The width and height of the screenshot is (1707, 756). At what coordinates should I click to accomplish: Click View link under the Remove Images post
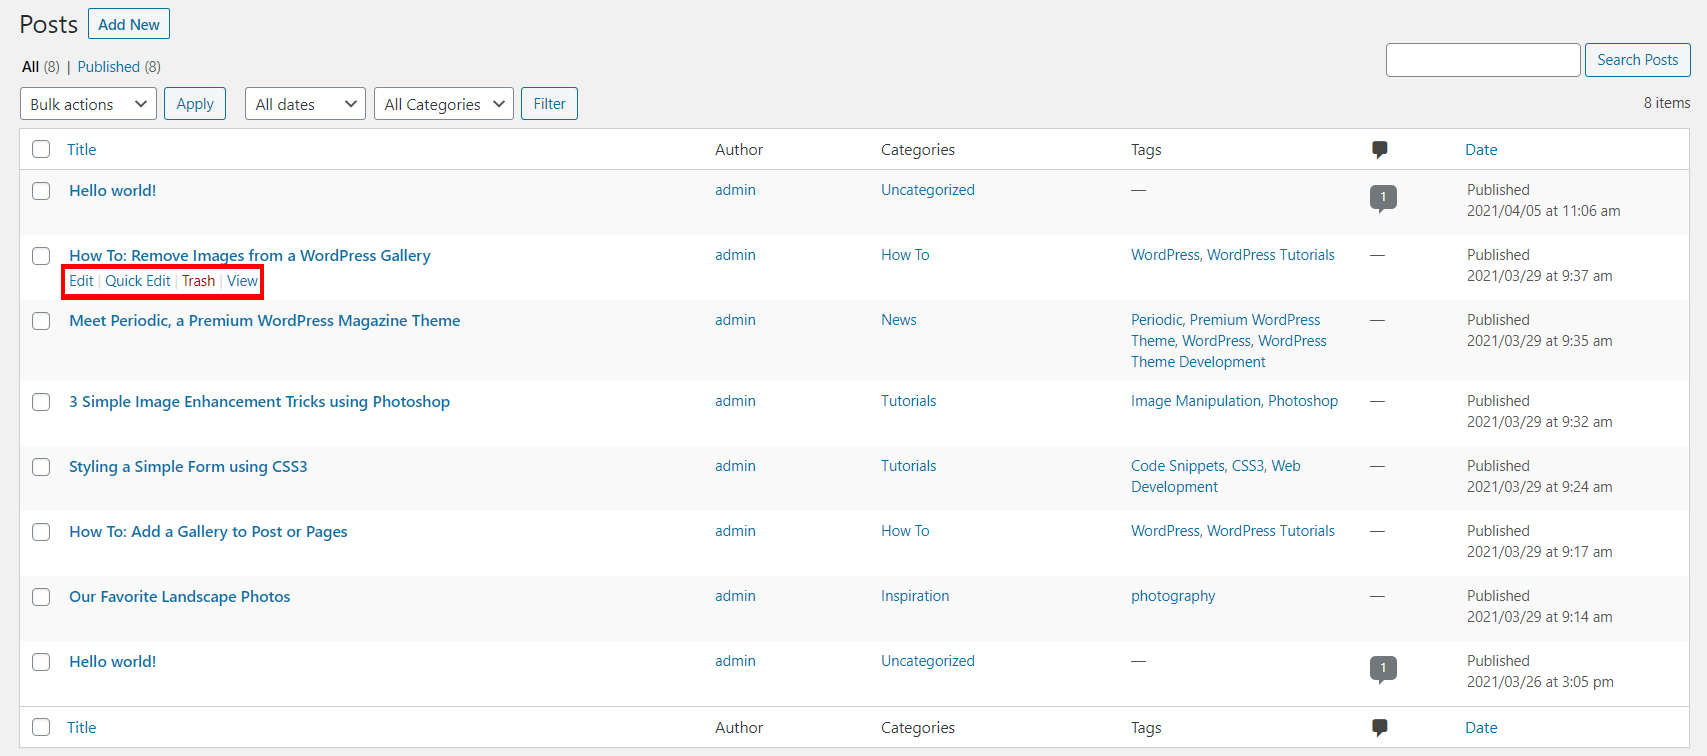(242, 281)
